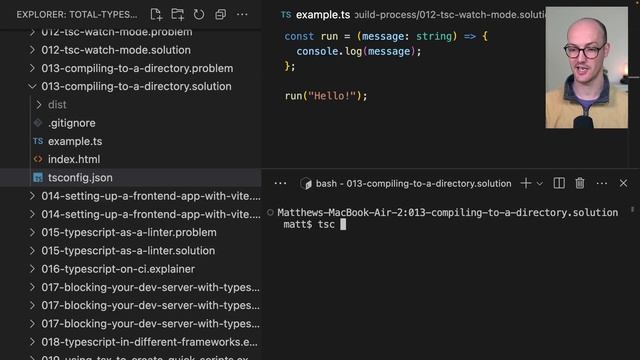Add a new terminal with plus icon
Viewport: 640px width, 360px height.
click(x=526, y=183)
